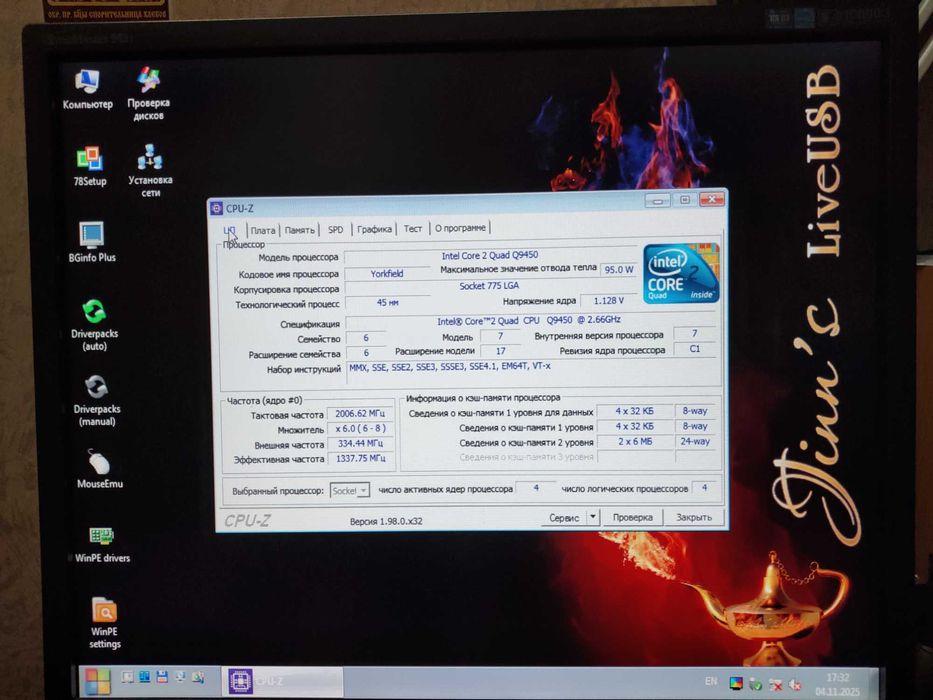Screen dimensions: 933x700
Task: Click the muted volume tray icon
Action: [795, 686]
